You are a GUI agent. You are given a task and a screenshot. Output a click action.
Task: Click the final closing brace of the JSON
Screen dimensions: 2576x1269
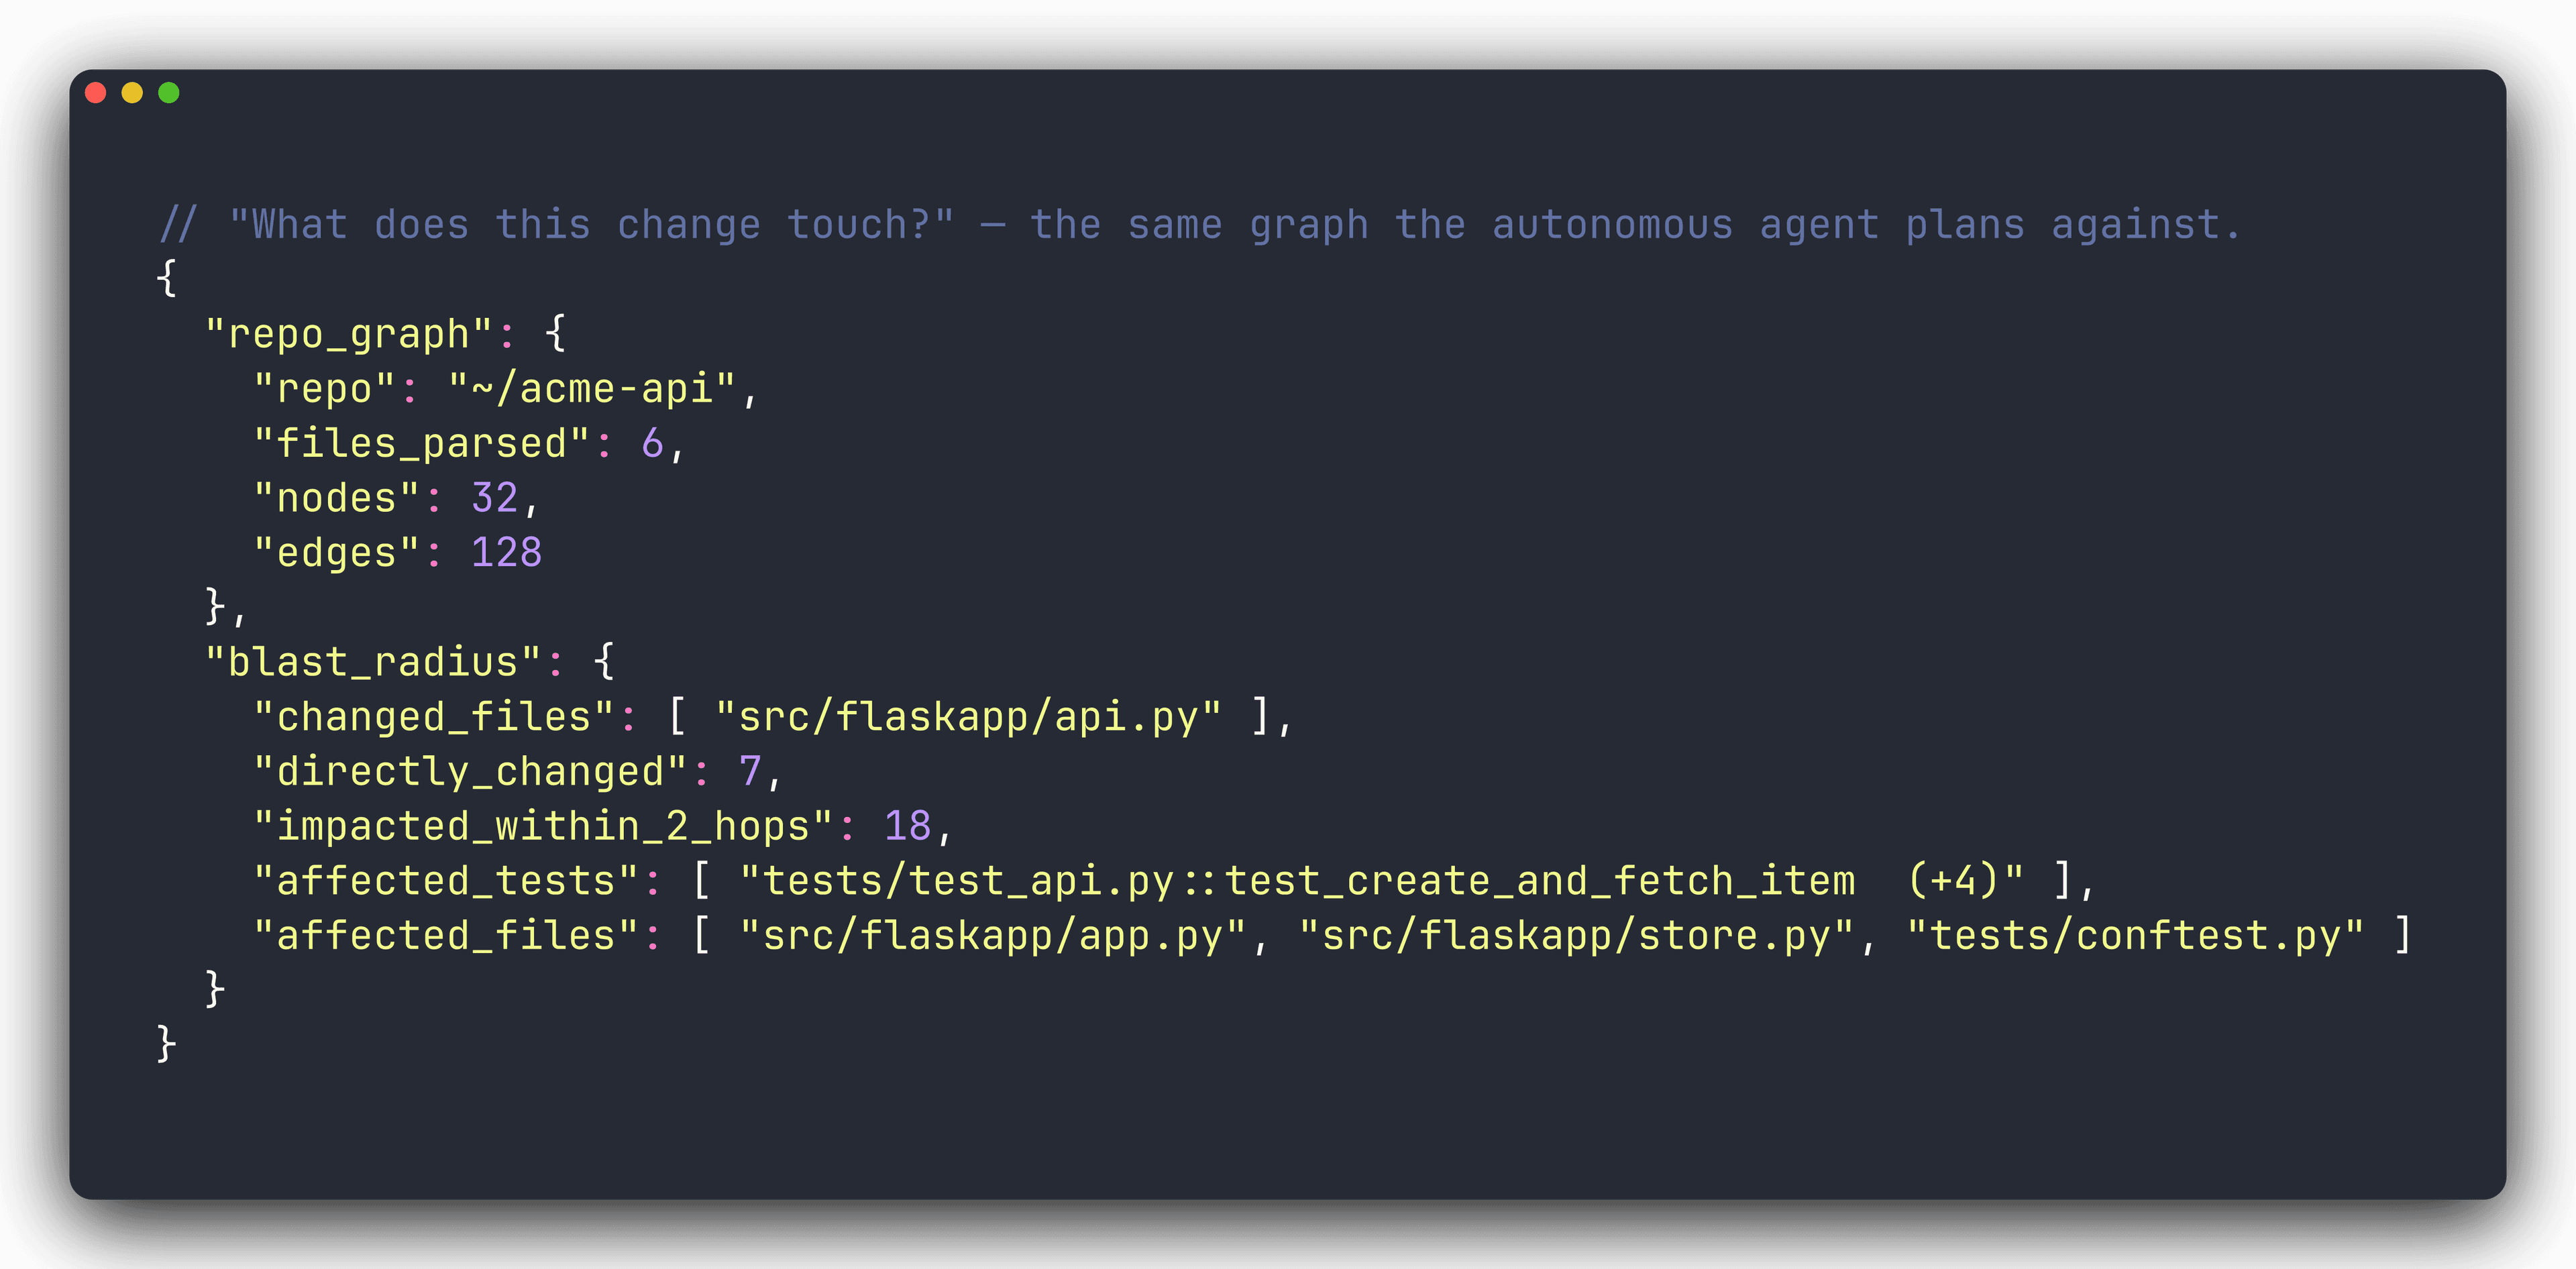tap(167, 1043)
